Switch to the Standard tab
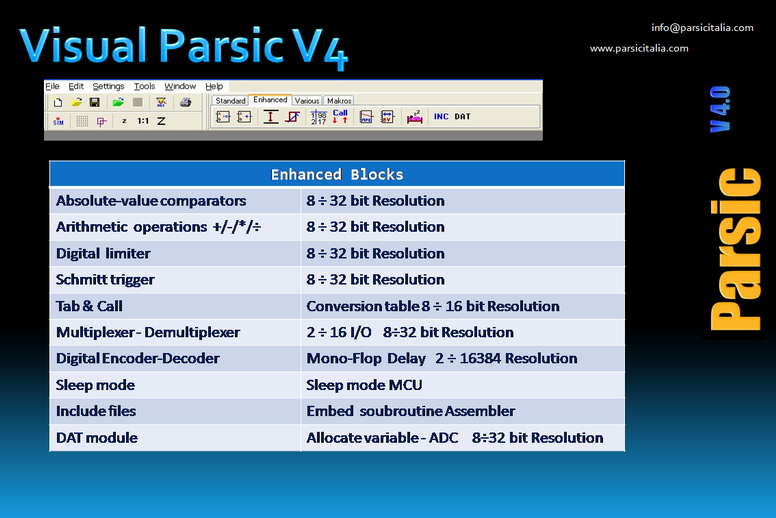This screenshot has width=776, height=518. coord(230,100)
